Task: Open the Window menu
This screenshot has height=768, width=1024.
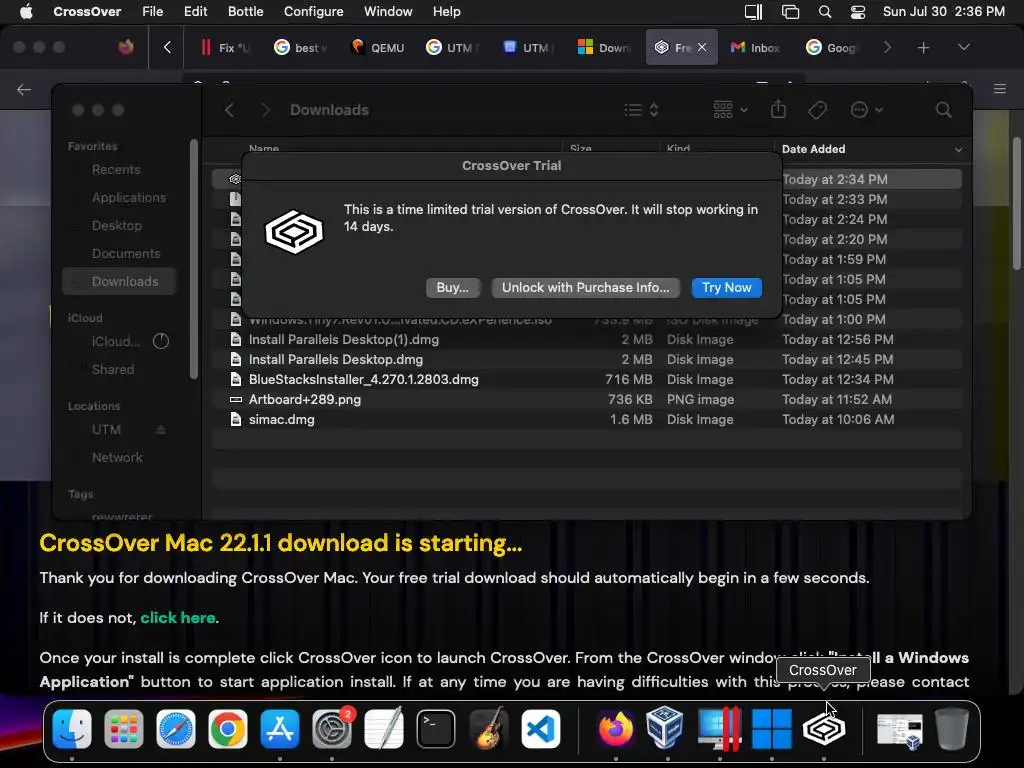Action: point(388,12)
